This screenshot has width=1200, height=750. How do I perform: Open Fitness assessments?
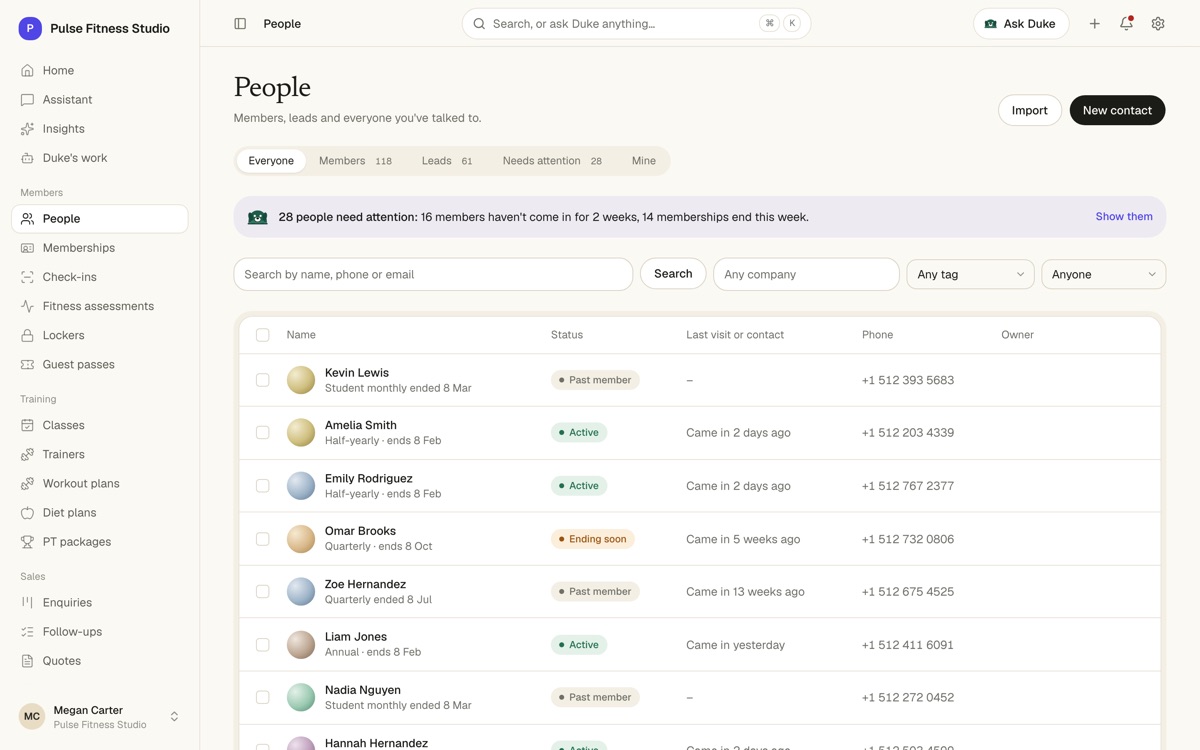(99, 306)
